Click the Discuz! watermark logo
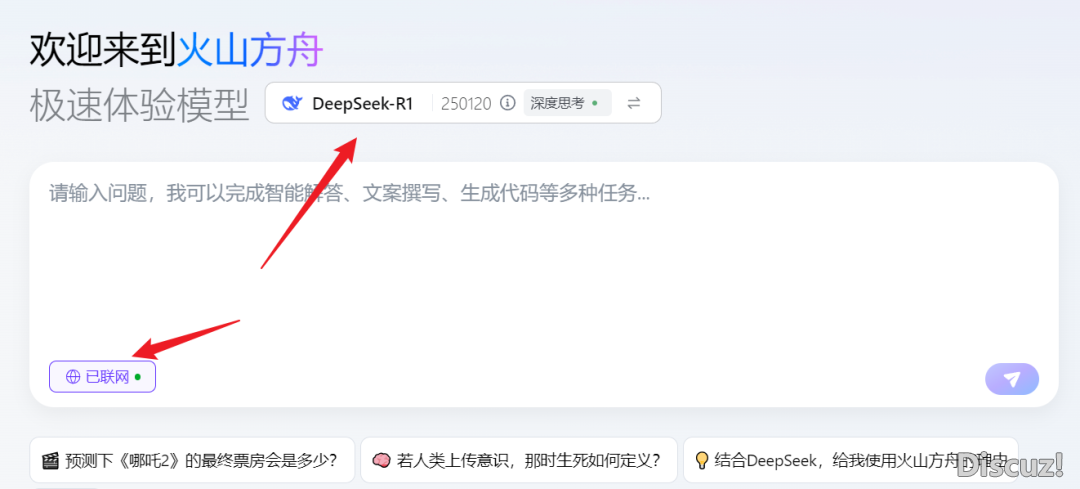 pyautogui.click(x=1009, y=465)
